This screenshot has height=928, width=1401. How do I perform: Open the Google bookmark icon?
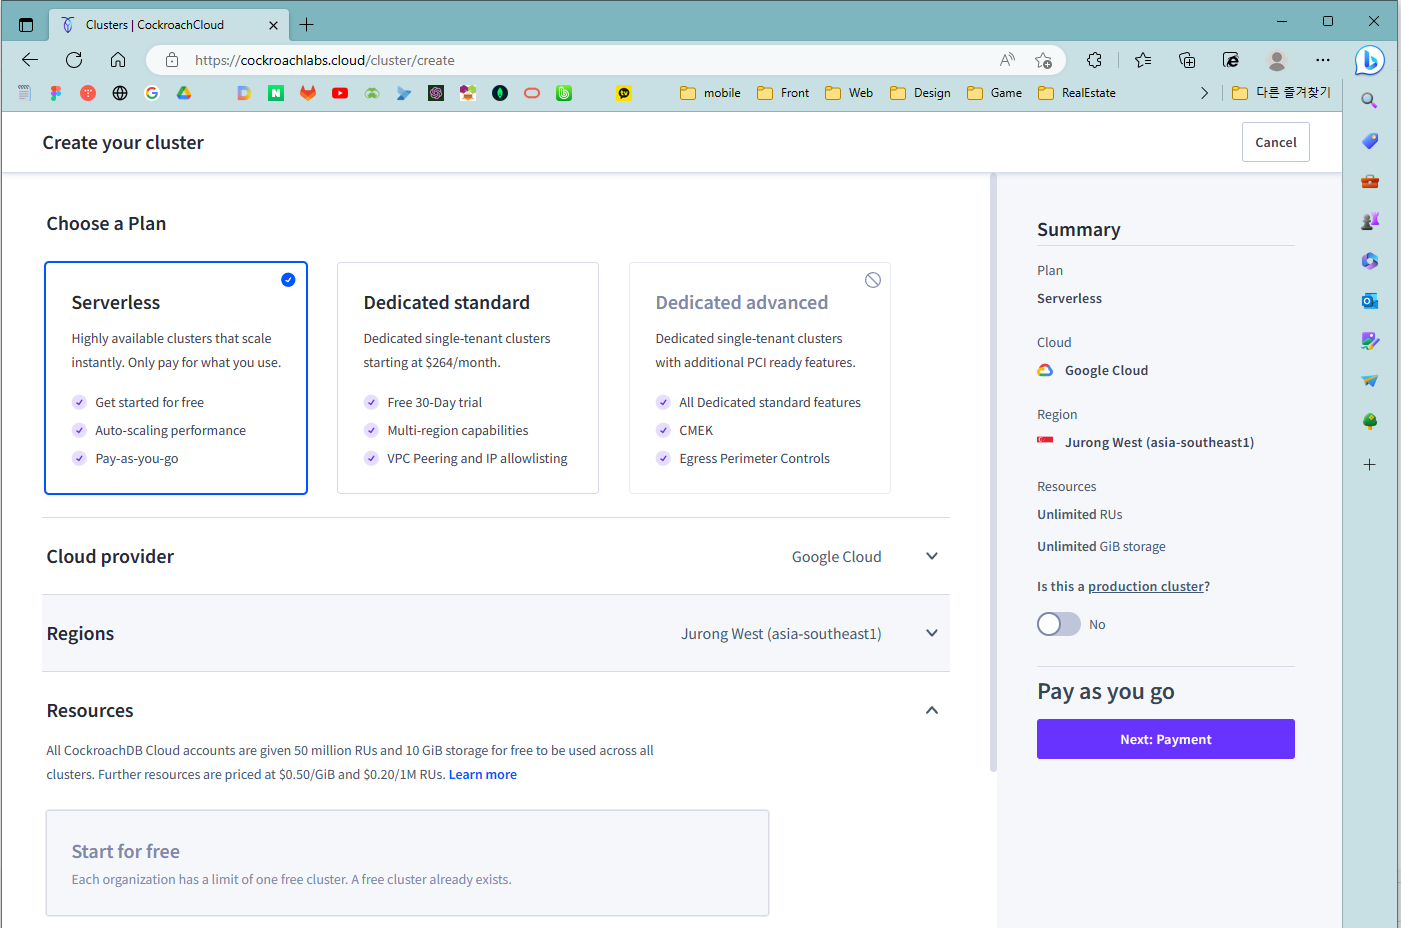[152, 93]
